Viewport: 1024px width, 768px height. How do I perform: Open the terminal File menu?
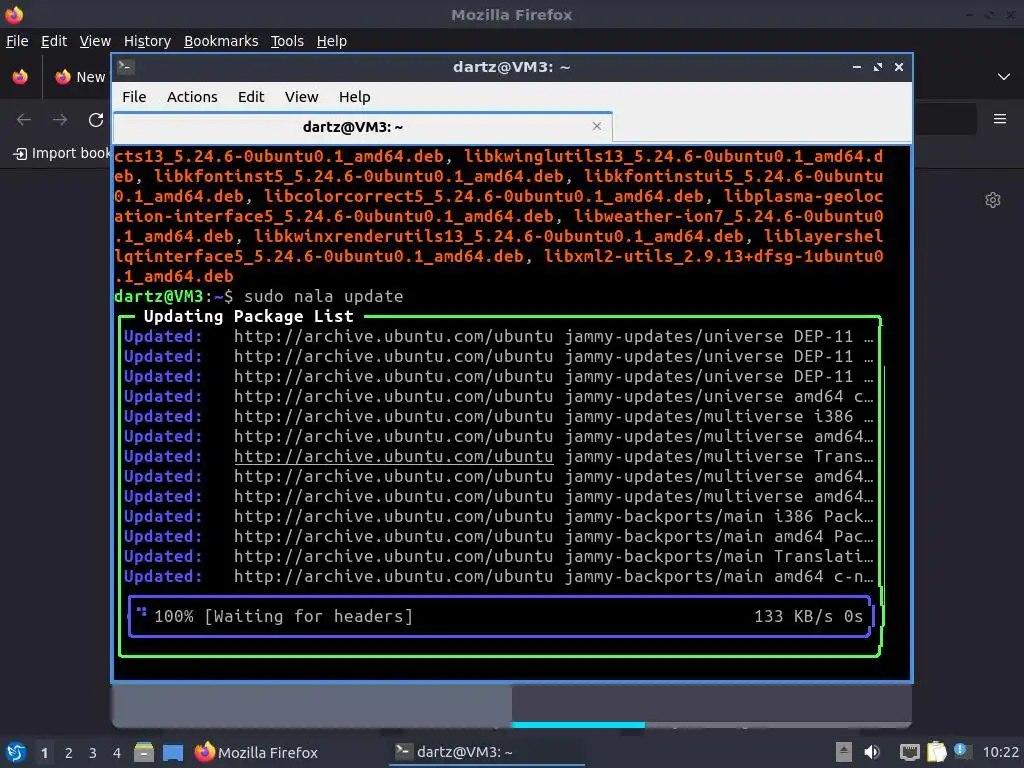click(x=134, y=97)
